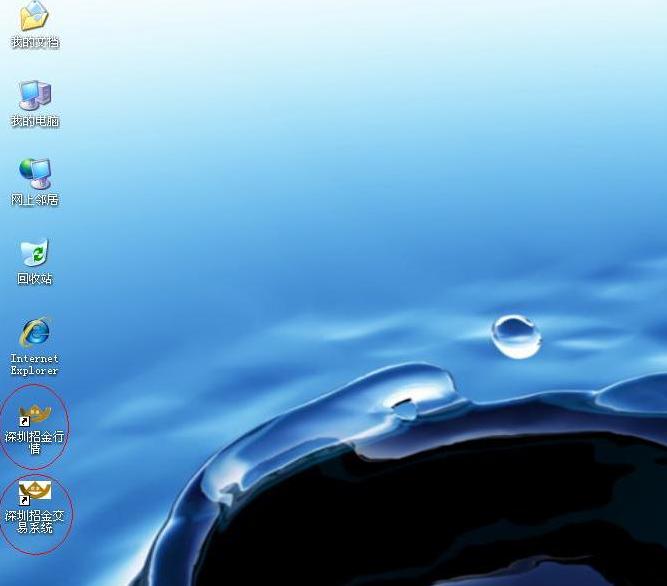Screen dimensions: 667x586
Task: Click the 深圳招金行情 text label
Action: [x=34, y=442]
